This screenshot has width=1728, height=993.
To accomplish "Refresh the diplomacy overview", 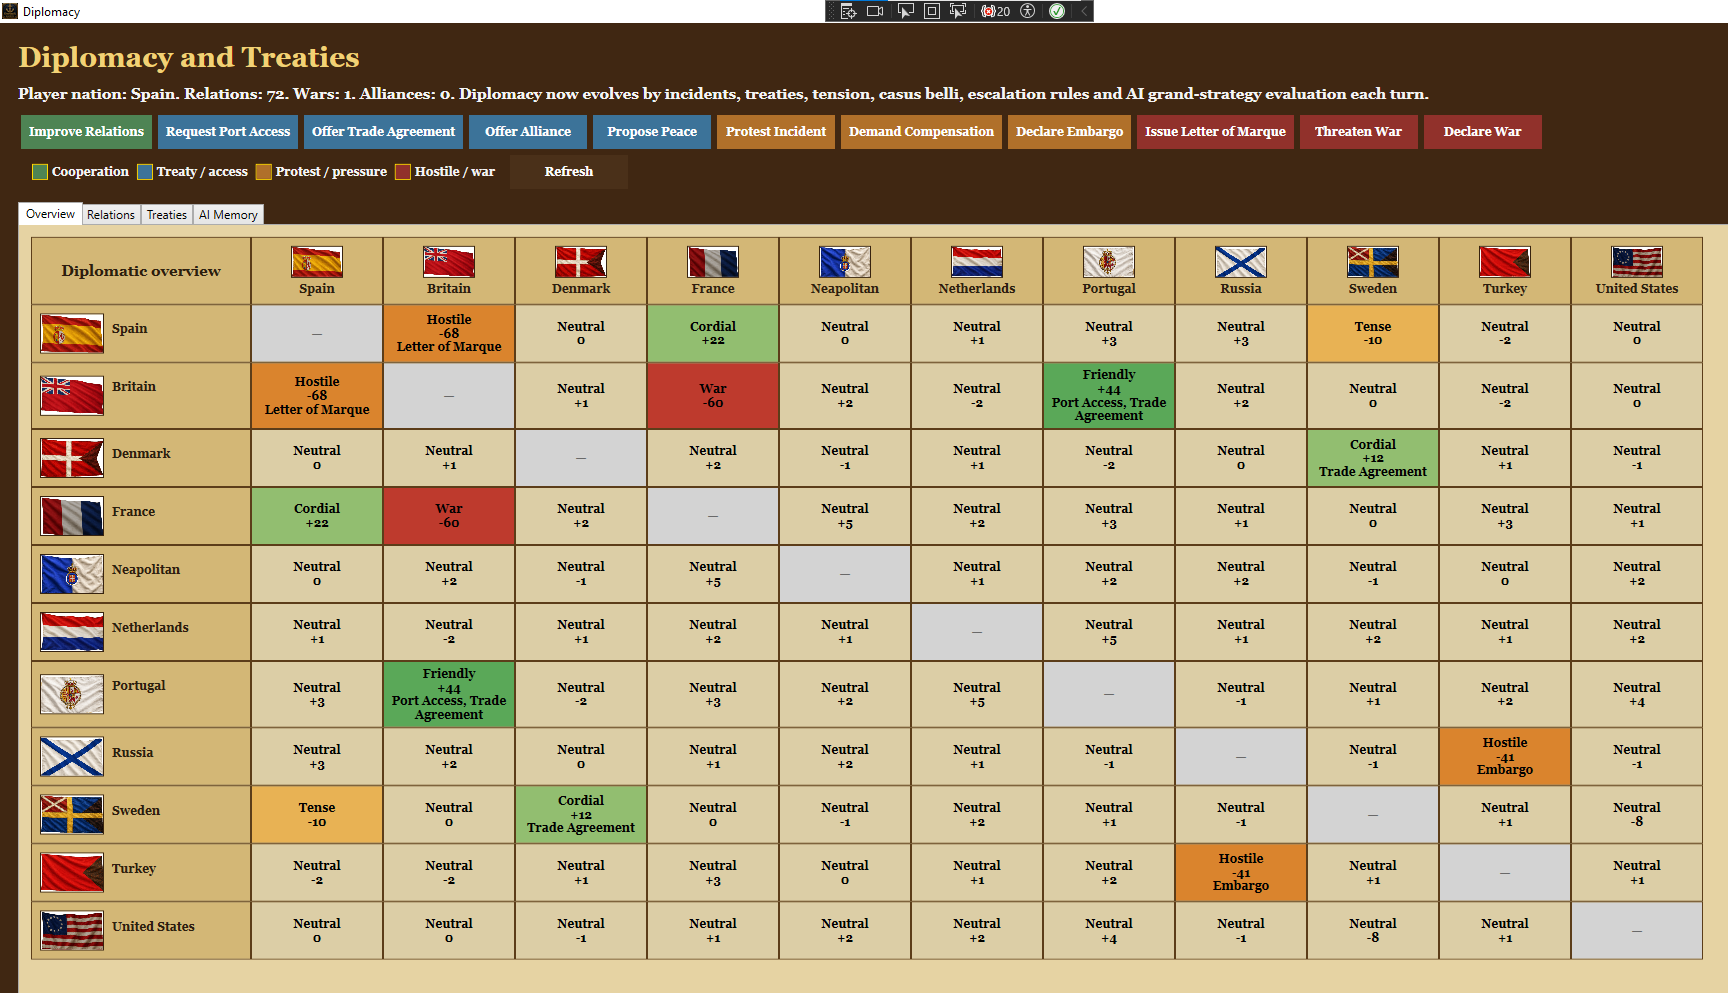I will point(569,172).
